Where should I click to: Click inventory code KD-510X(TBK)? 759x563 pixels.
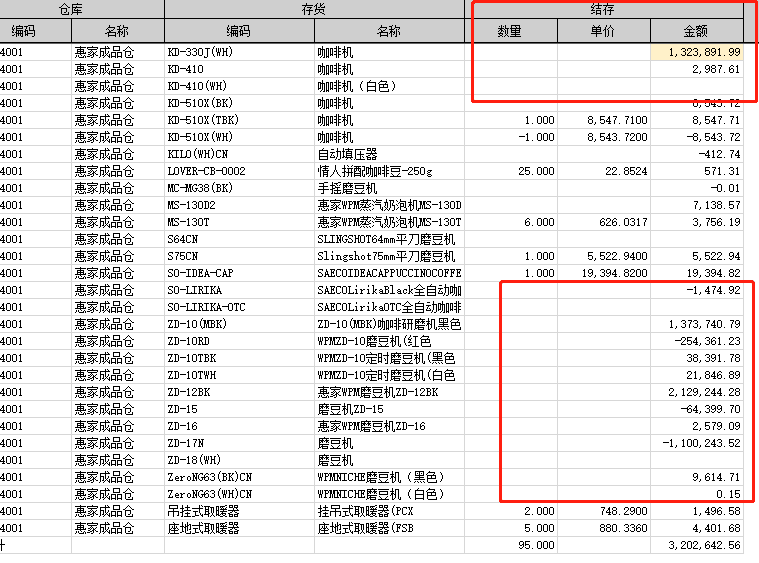click(x=239, y=120)
